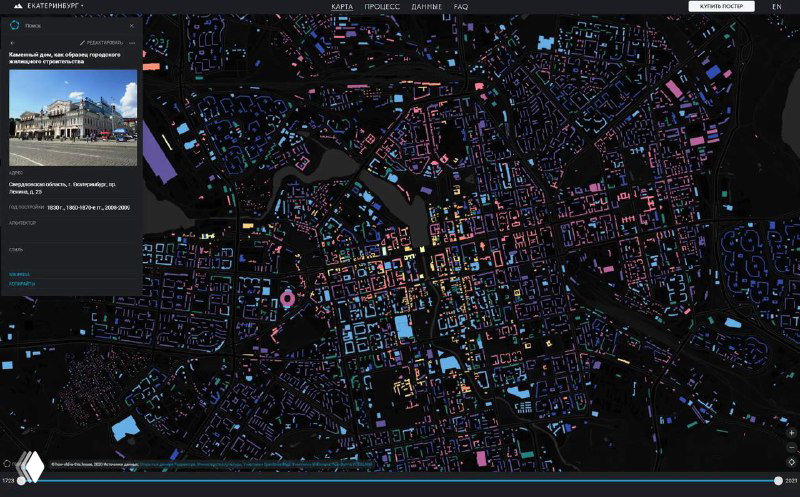Locate my position on the map
Screen dimensions: 800x497
791,462
